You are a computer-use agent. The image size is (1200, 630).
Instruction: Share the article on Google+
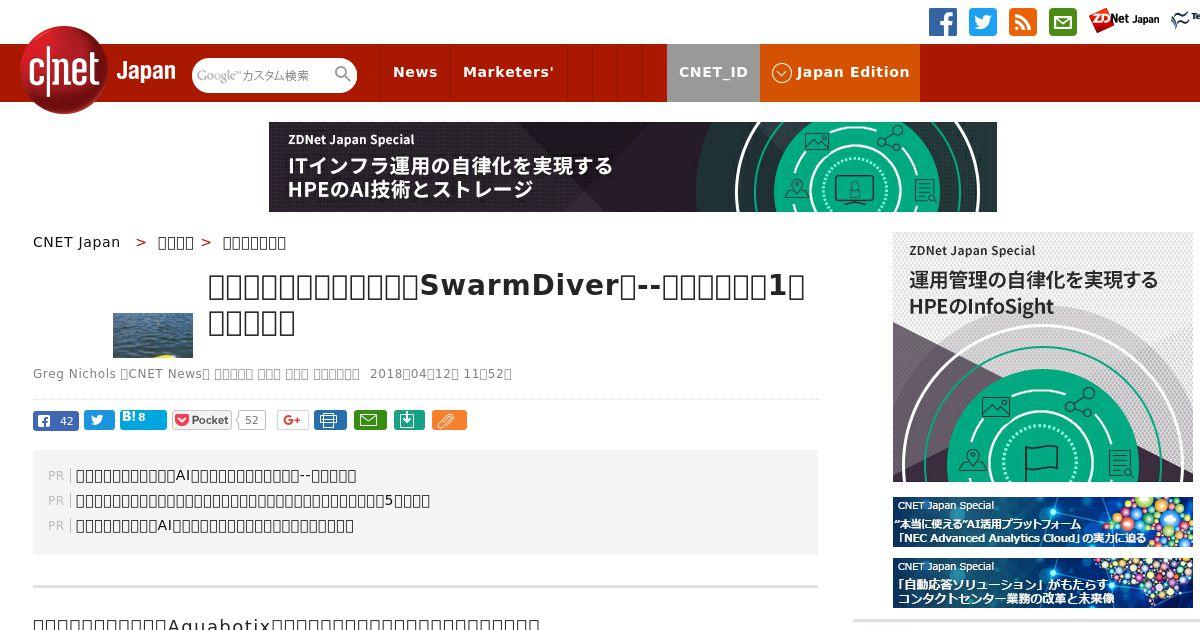pos(293,420)
